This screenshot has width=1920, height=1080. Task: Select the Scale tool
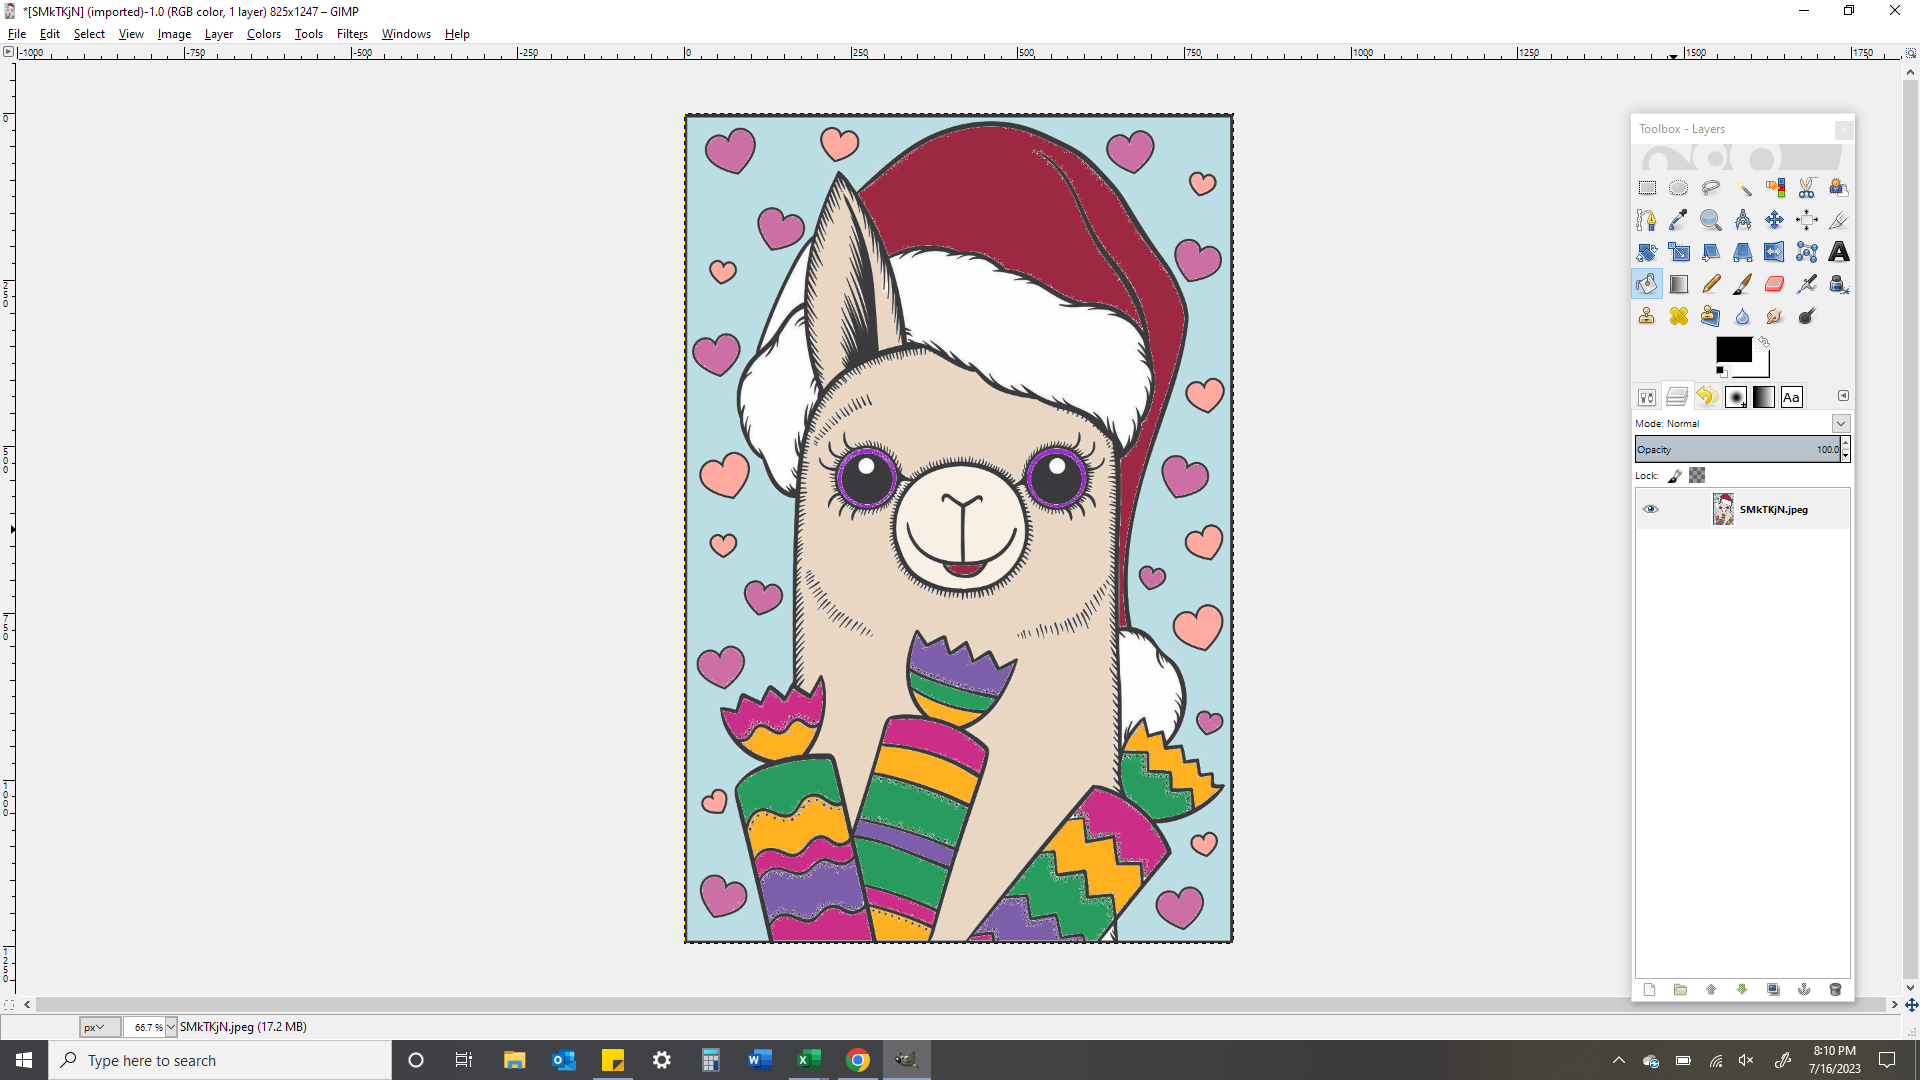[x=1679, y=252]
